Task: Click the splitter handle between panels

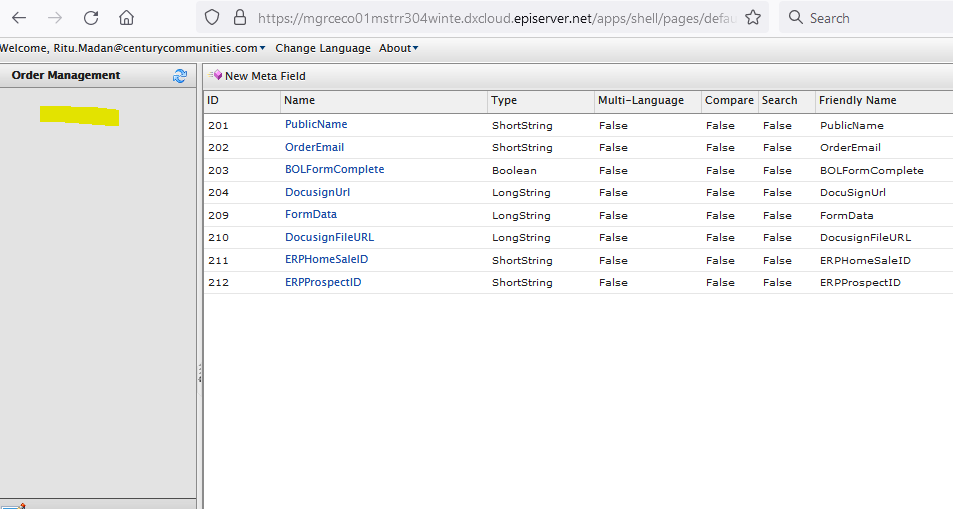Action: click(200, 372)
